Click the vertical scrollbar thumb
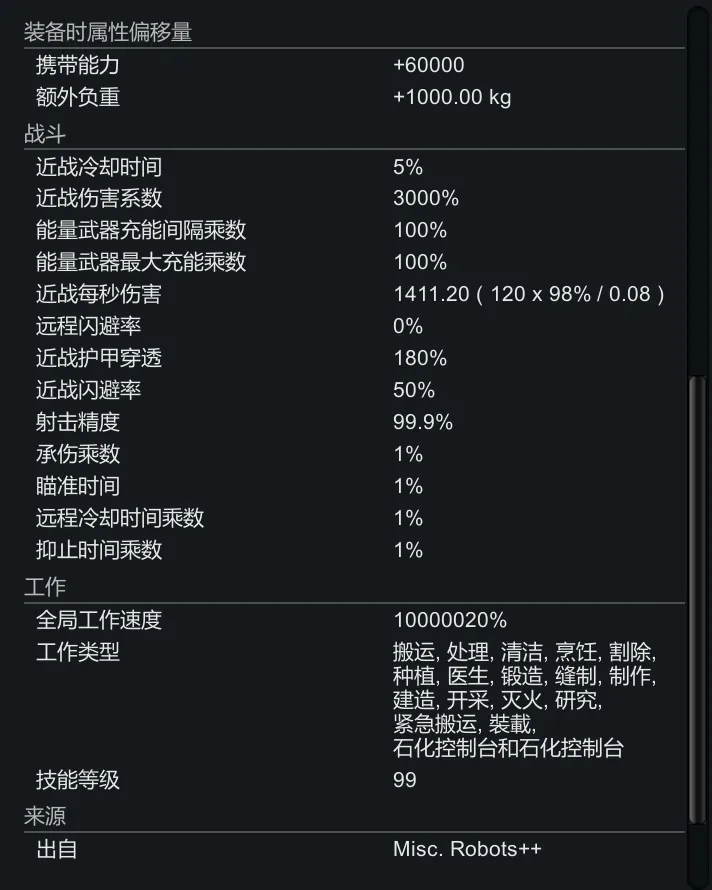This screenshot has width=712, height=890. pyautogui.click(x=697, y=600)
